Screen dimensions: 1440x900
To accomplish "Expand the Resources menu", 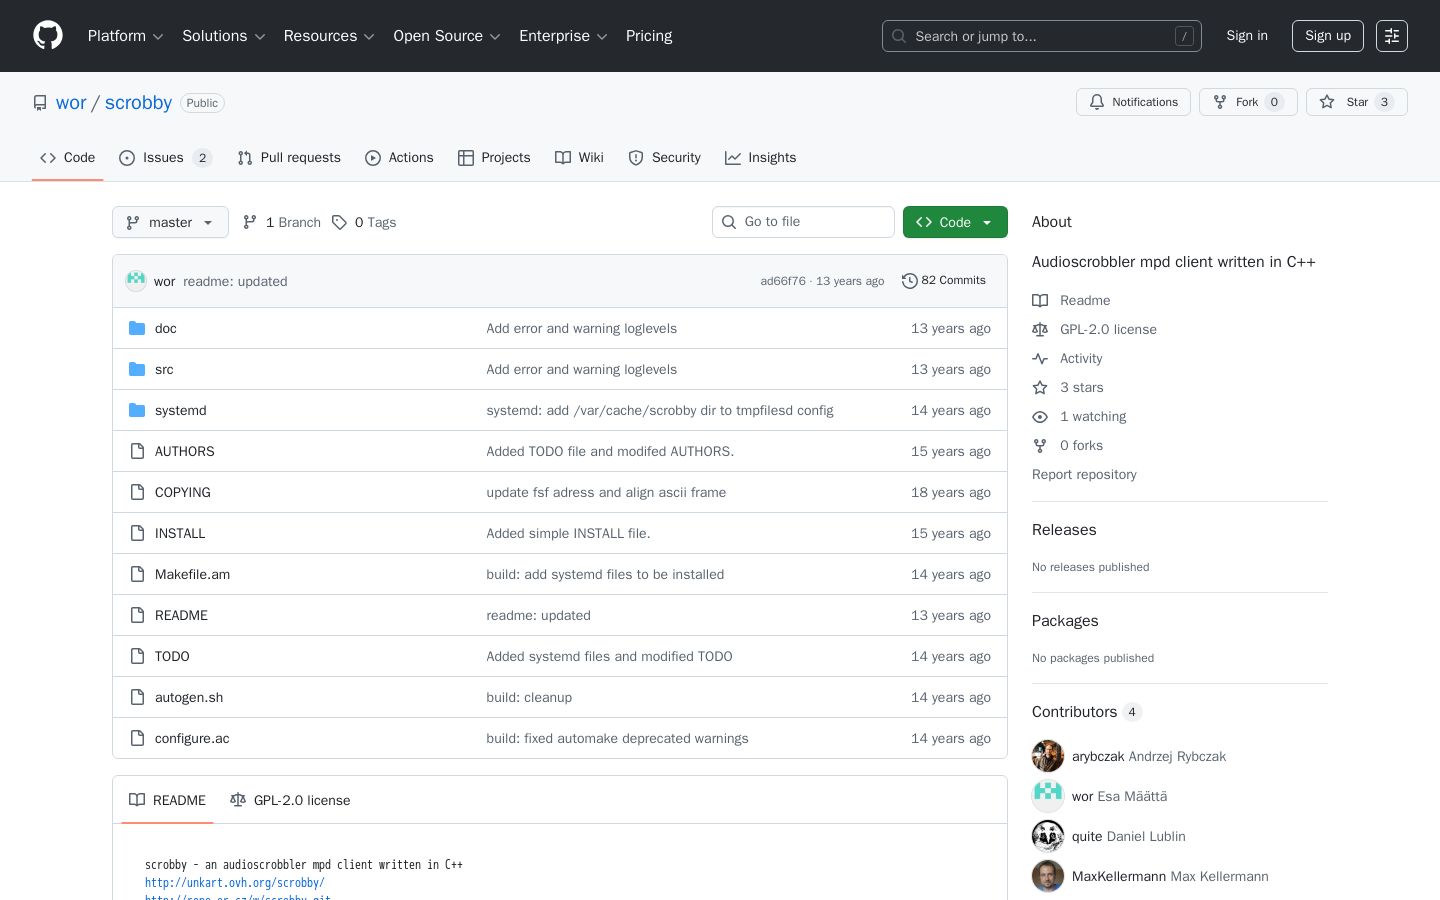I will 329,36.
